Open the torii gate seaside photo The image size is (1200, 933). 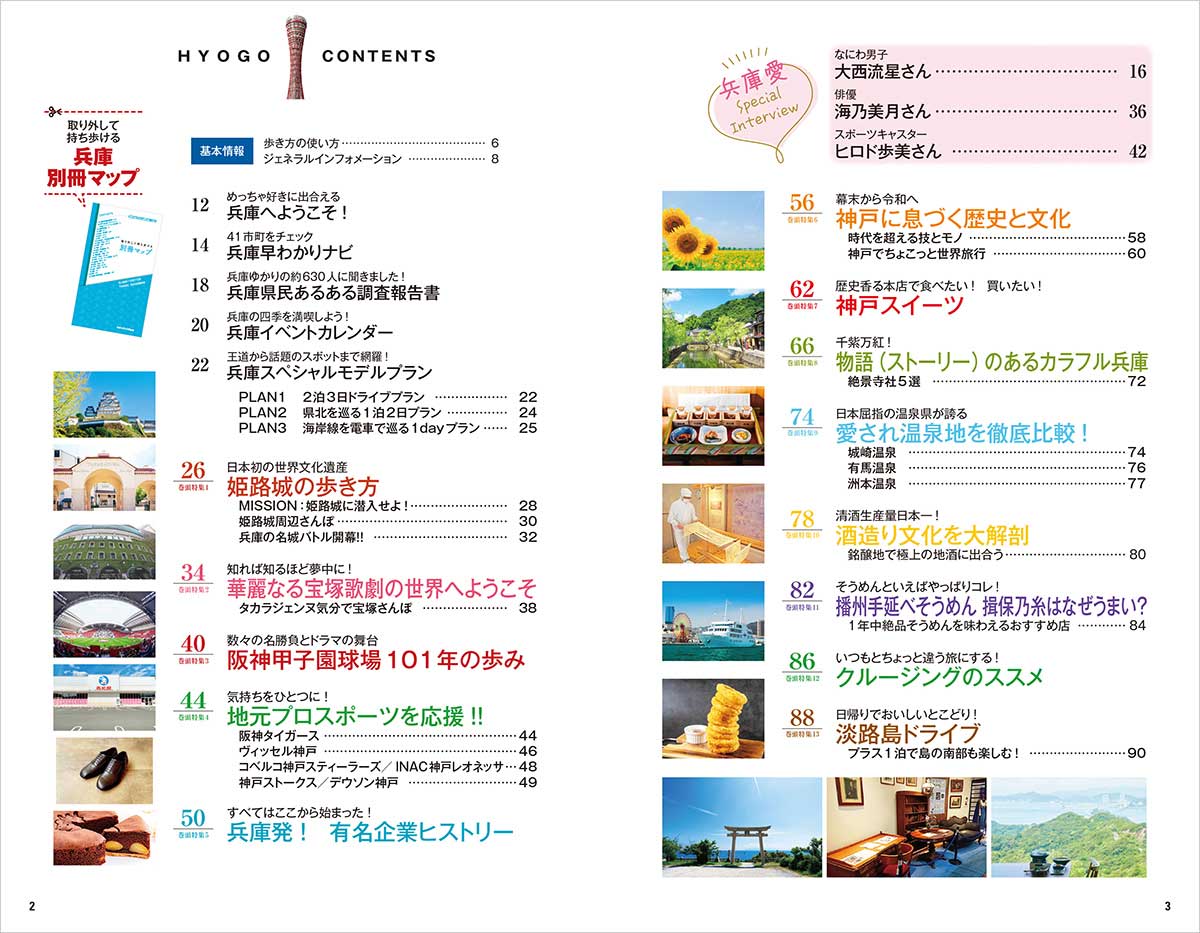point(739,827)
